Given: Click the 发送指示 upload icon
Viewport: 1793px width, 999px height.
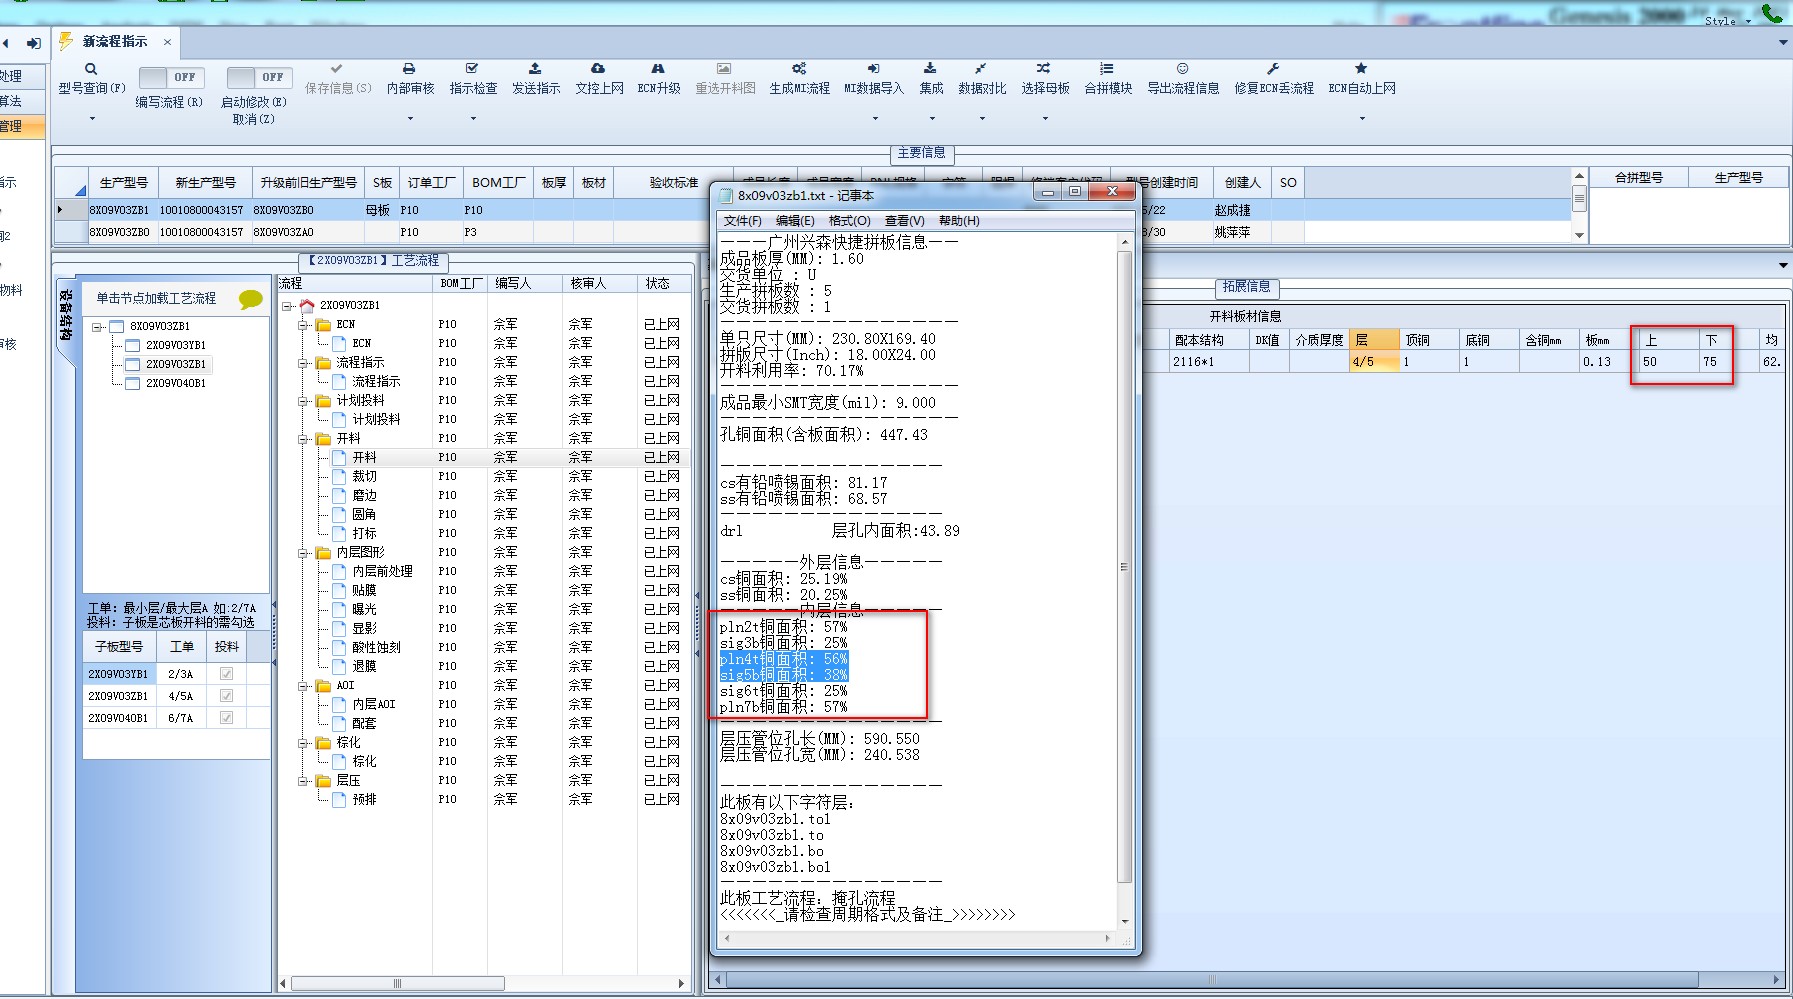Looking at the screenshot, I should point(535,69).
